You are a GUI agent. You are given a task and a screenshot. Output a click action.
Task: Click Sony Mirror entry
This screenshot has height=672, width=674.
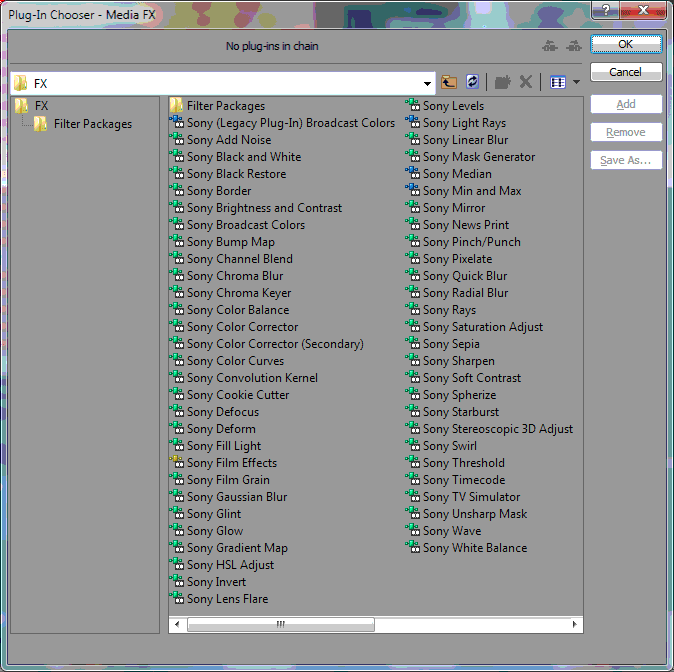446,208
